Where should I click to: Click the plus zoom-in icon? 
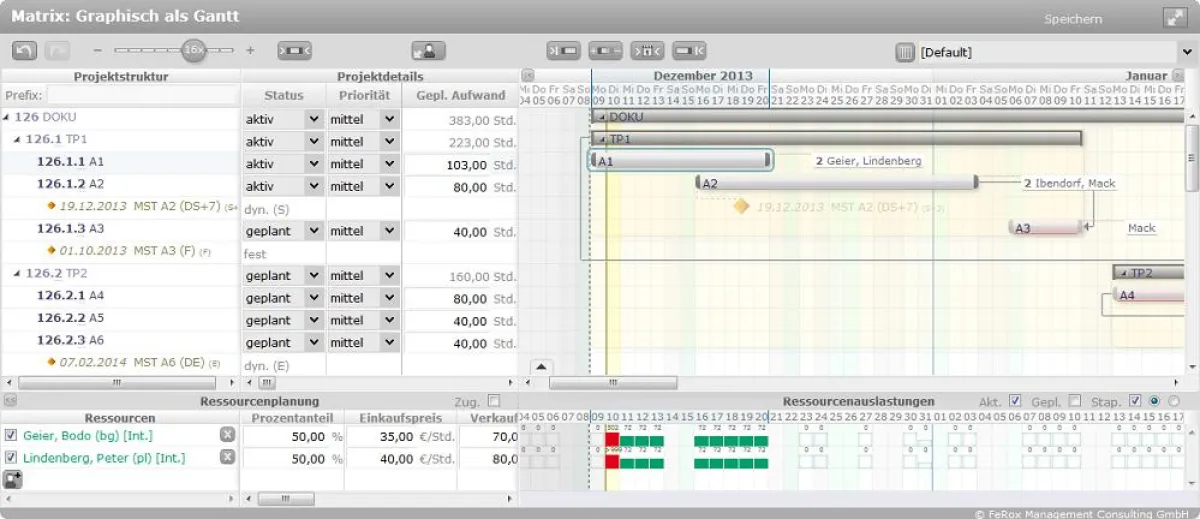tap(250, 50)
